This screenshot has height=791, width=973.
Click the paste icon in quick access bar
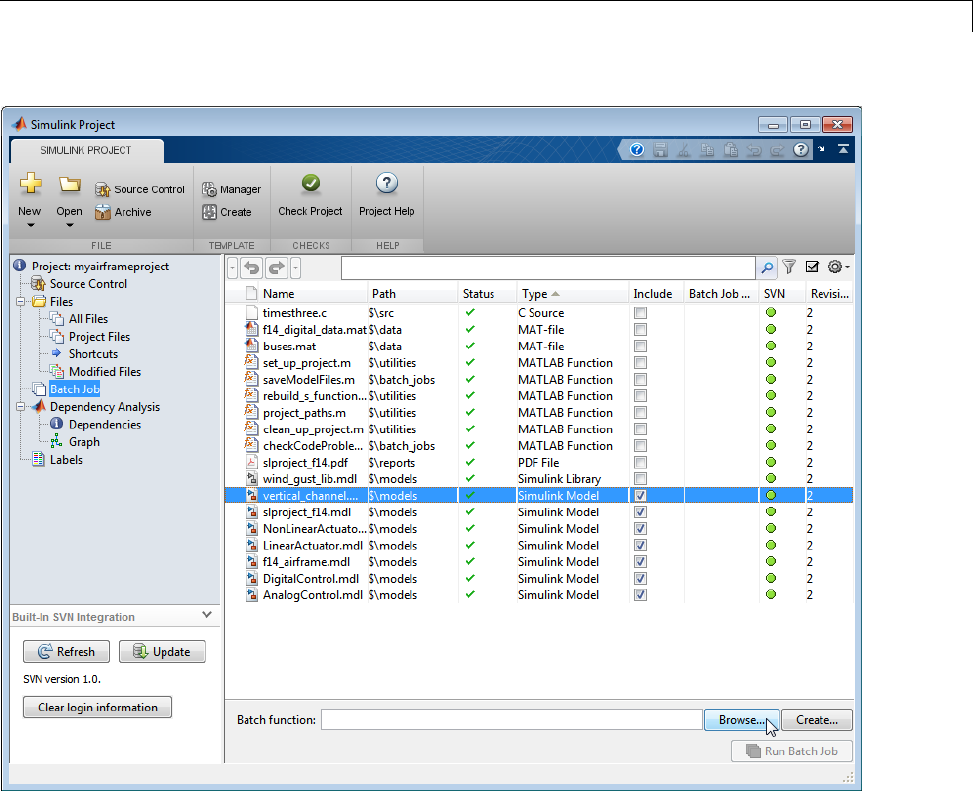731,150
